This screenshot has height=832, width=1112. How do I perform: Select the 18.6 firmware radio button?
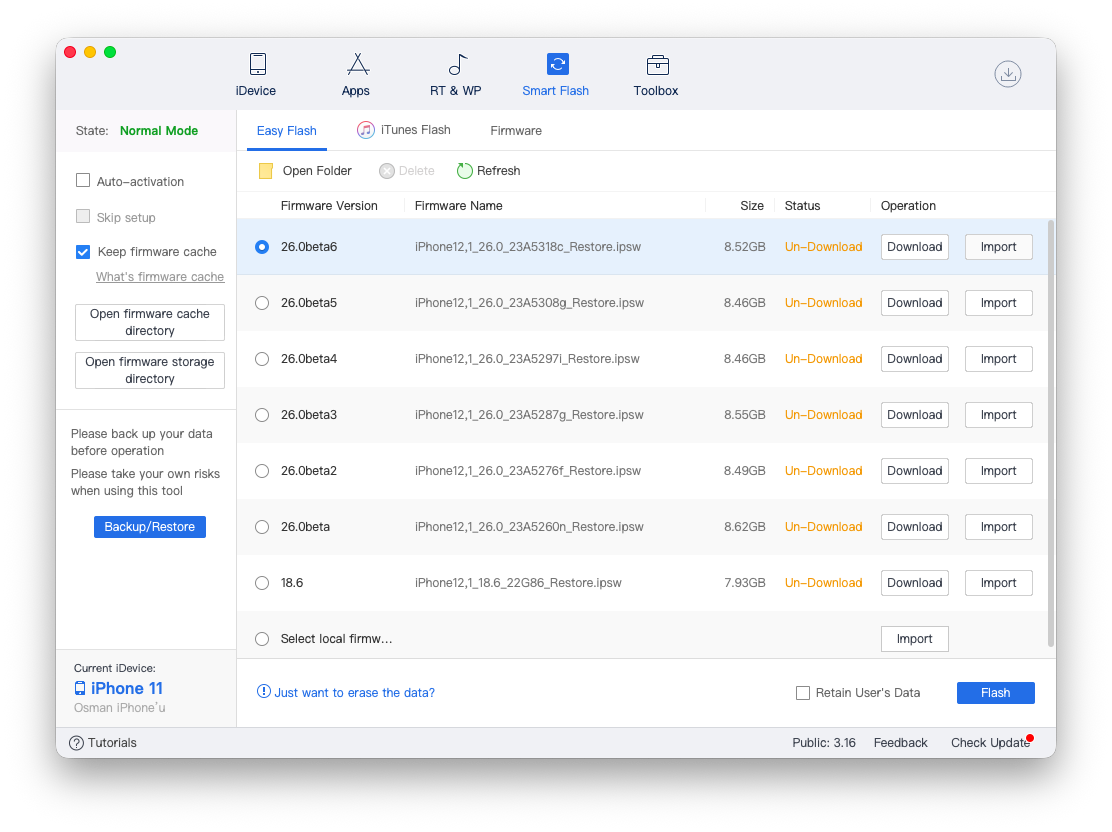[262, 583]
